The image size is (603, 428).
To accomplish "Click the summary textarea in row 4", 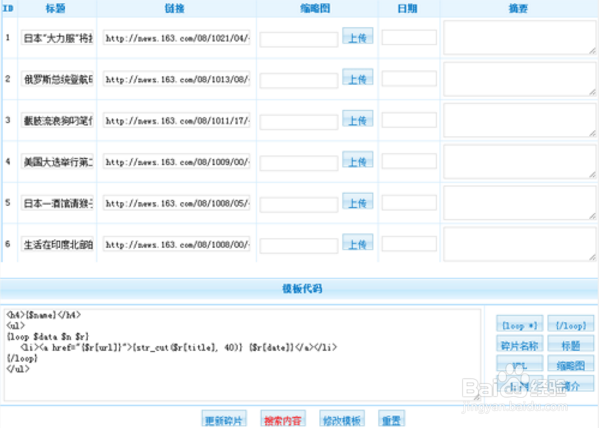I will pos(520,162).
